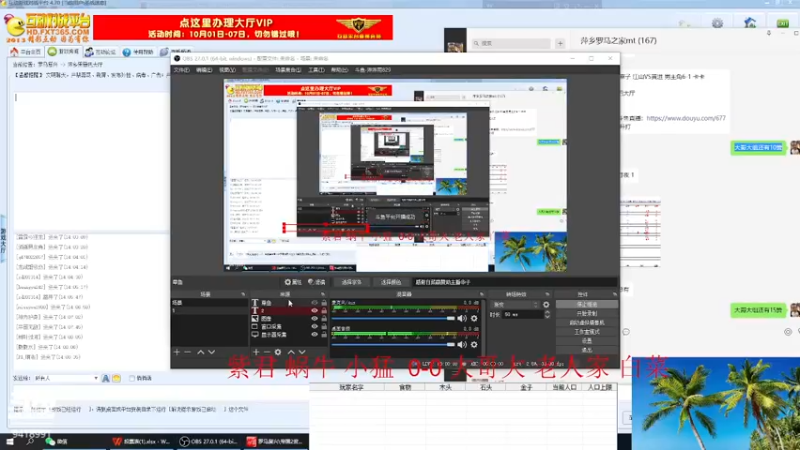
Task: Open the 编辑(E) menu in OBS
Action: point(204,70)
